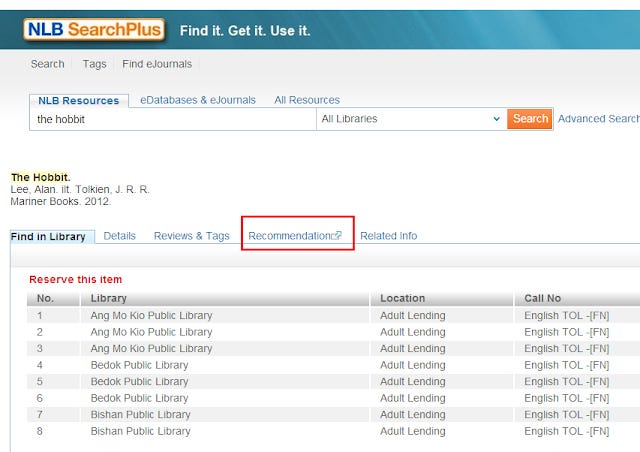Image resolution: width=640 pixels, height=452 pixels.
Task: Click the NLB SearchPlus logo
Action: tap(94, 30)
